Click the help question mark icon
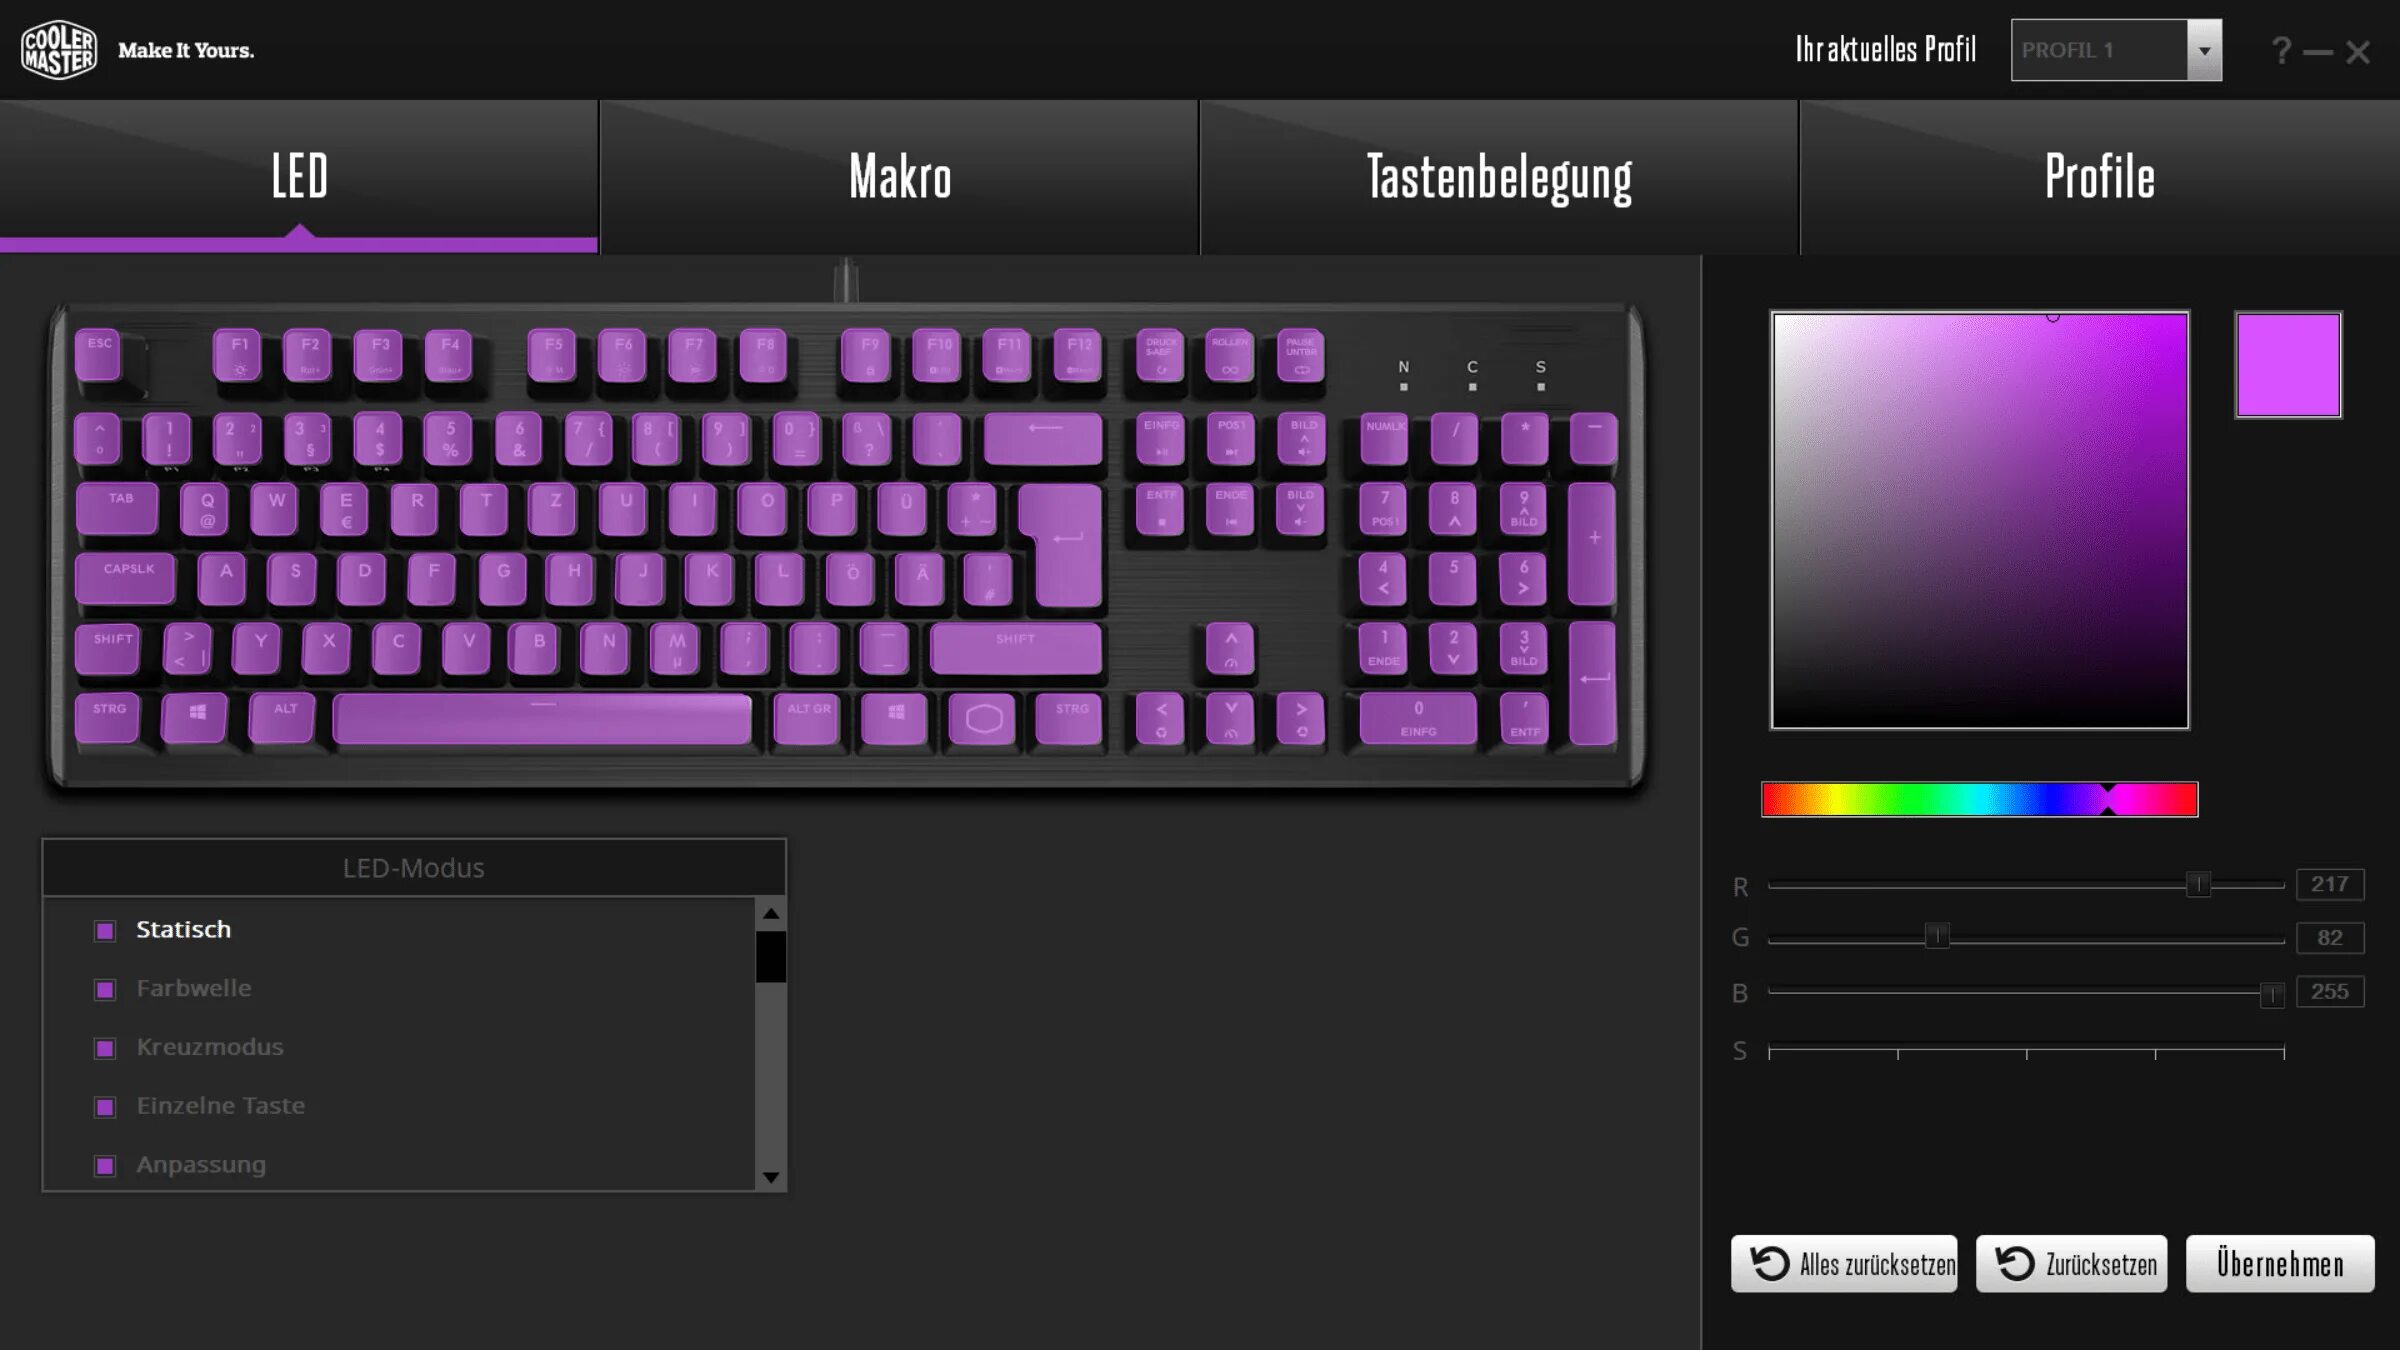 (x=2283, y=49)
